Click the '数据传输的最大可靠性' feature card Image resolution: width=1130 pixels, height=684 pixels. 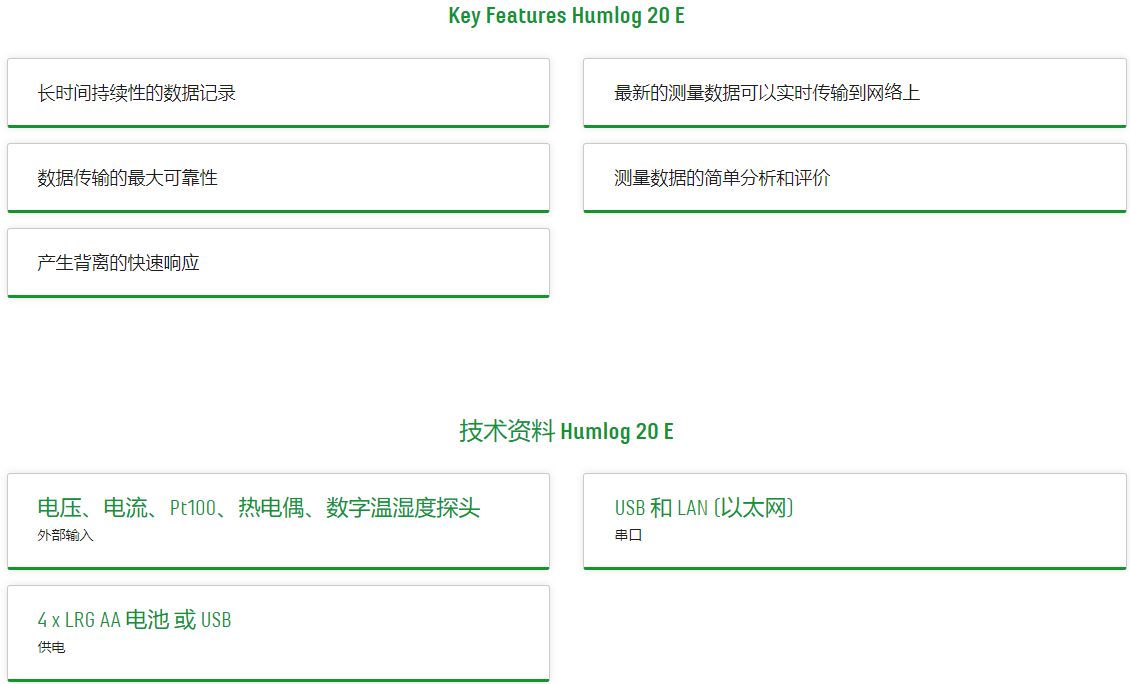click(x=278, y=178)
